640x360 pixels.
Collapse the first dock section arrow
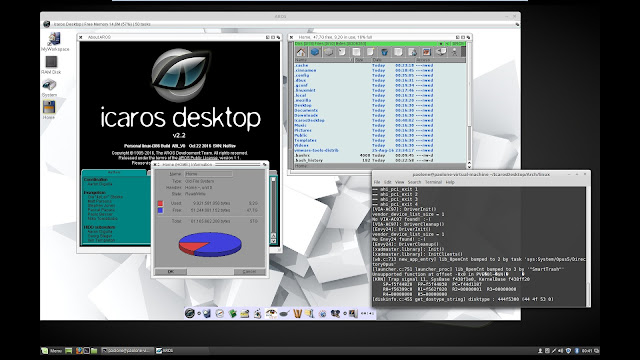click(199, 313)
